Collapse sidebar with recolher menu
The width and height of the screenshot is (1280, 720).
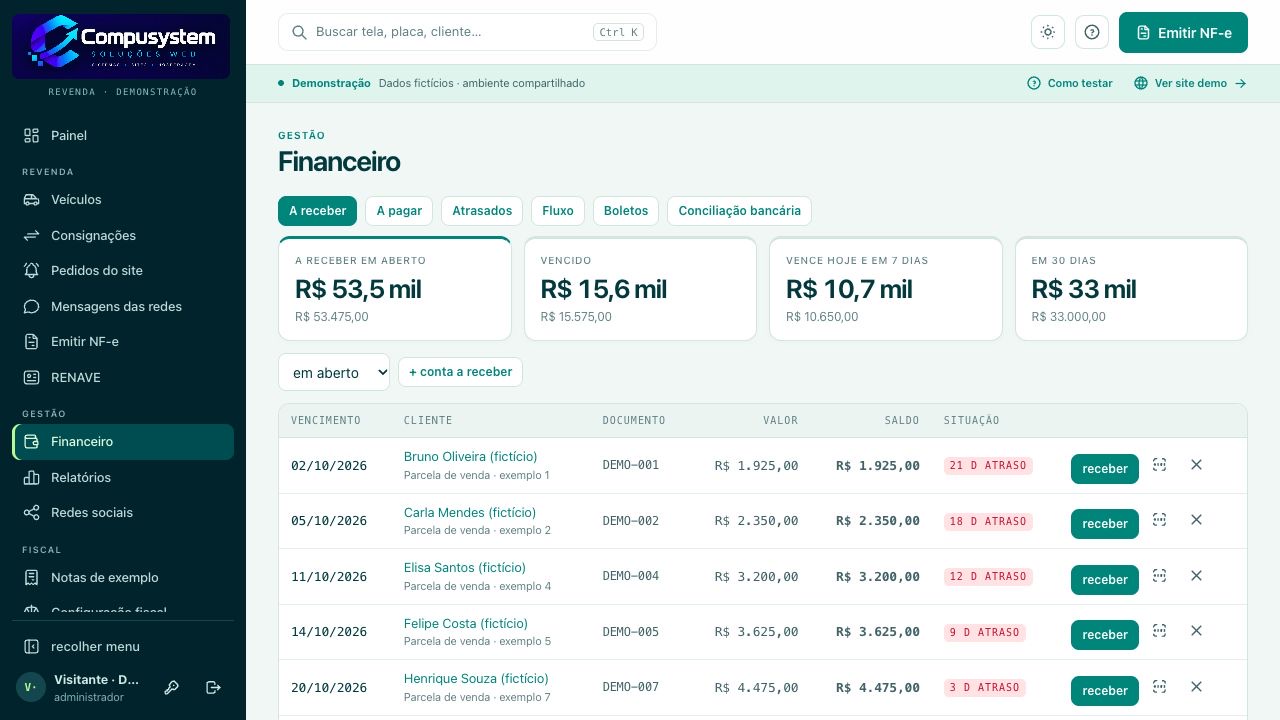coord(123,646)
